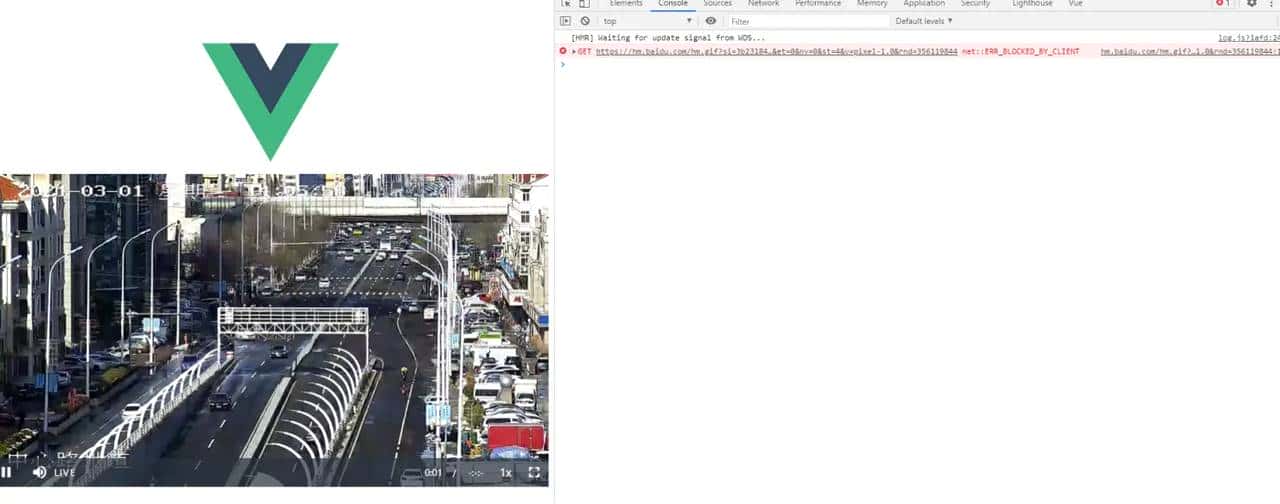The height and width of the screenshot is (504, 1280).
Task: Expand the GET error message arrow
Action: [x=574, y=51]
